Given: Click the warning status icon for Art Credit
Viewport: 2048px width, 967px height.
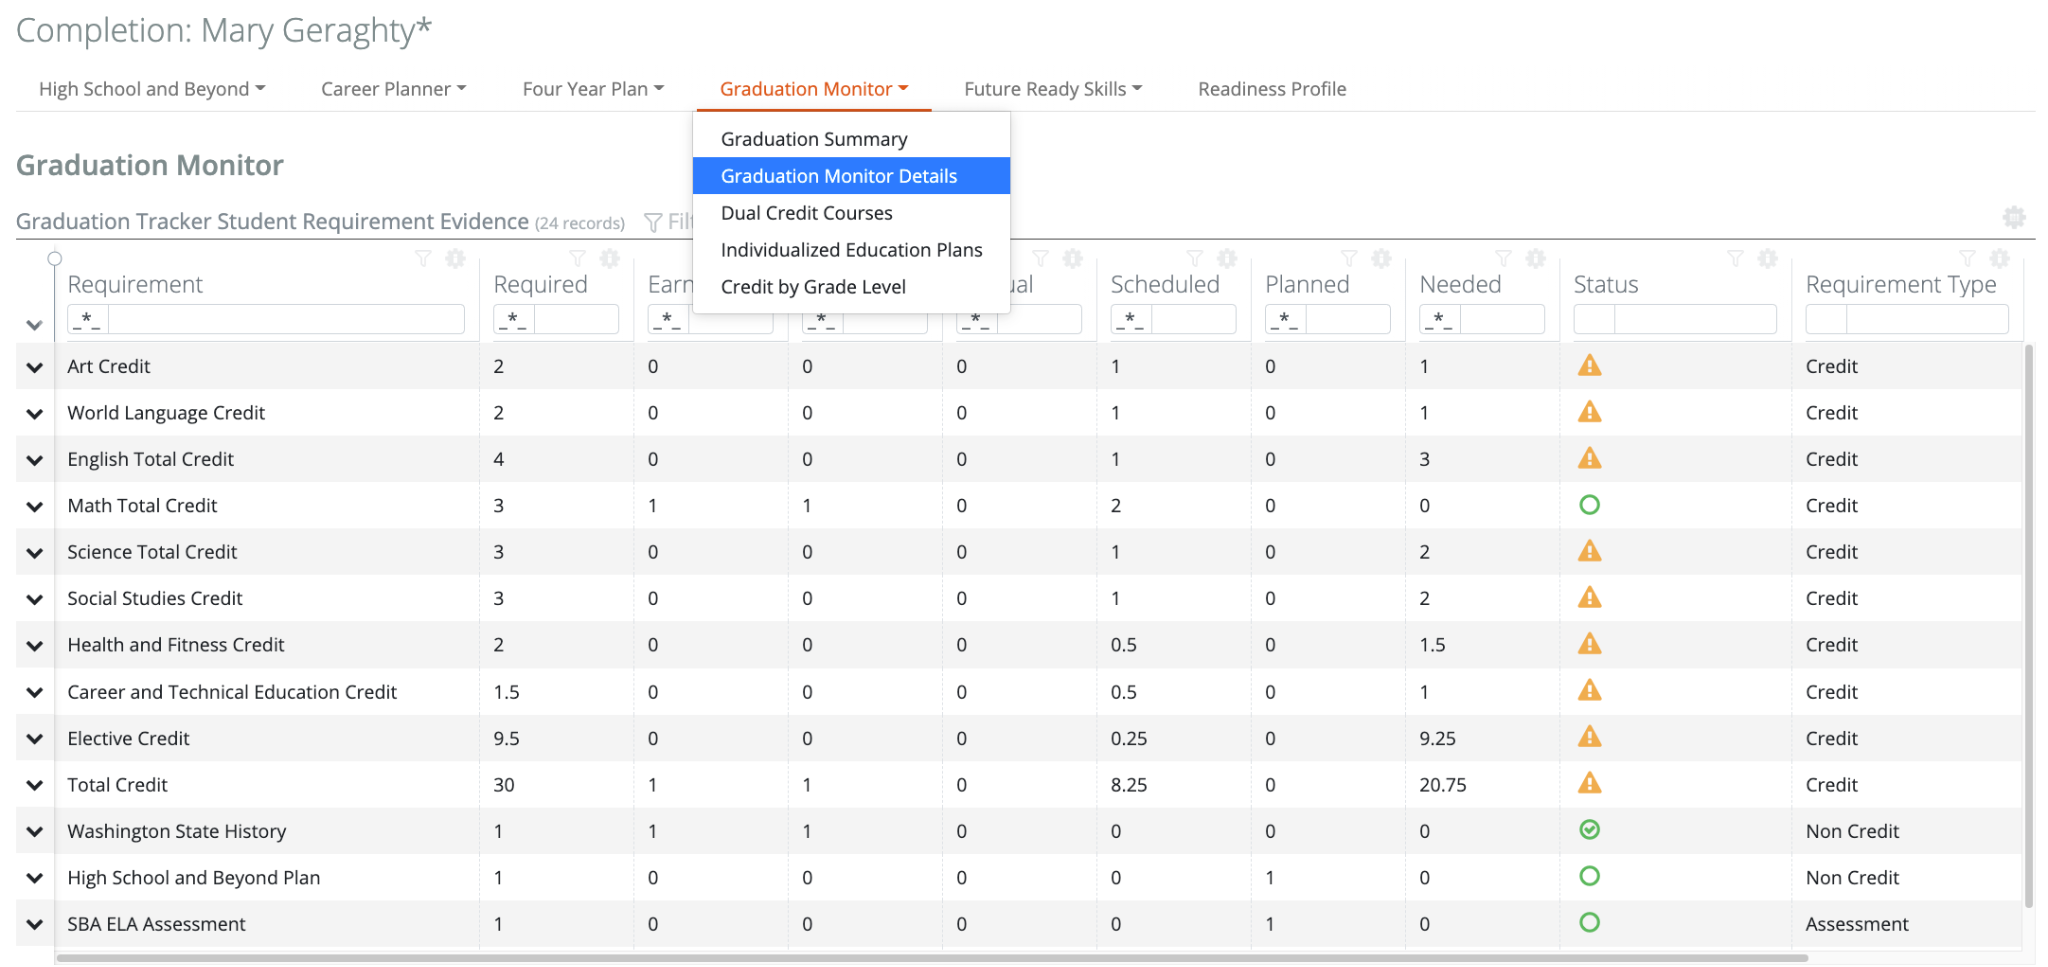Looking at the screenshot, I should pyautogui.click(x=1589, y=365).
